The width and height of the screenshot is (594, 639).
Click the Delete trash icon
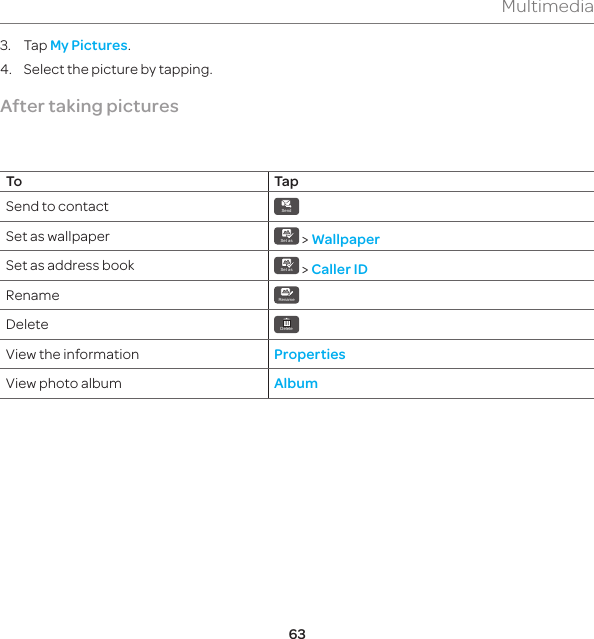click(x=286, y=324)
